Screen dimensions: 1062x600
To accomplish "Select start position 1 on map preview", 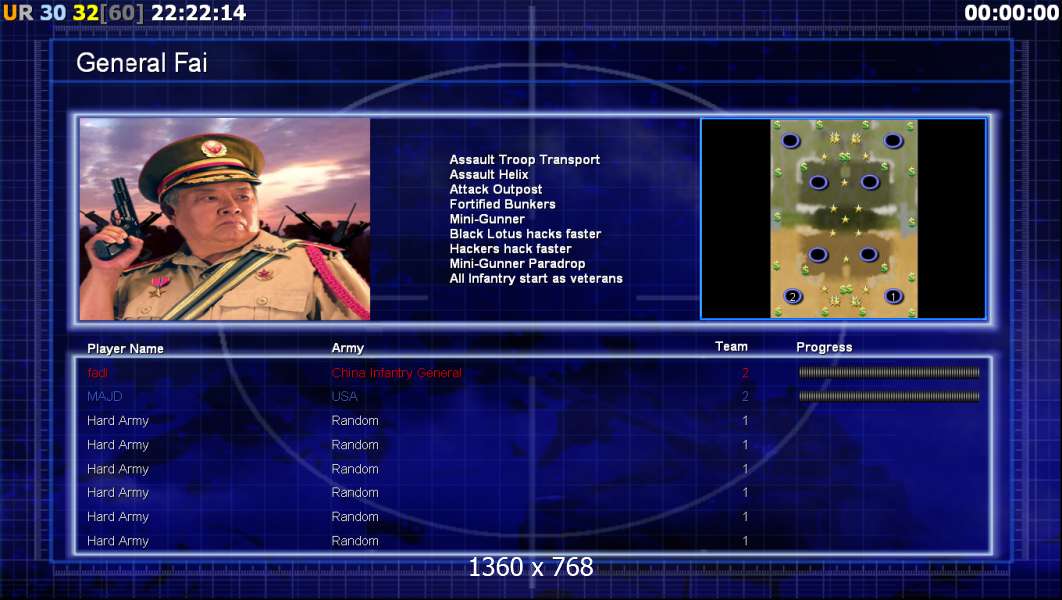I will click(893, 296).
